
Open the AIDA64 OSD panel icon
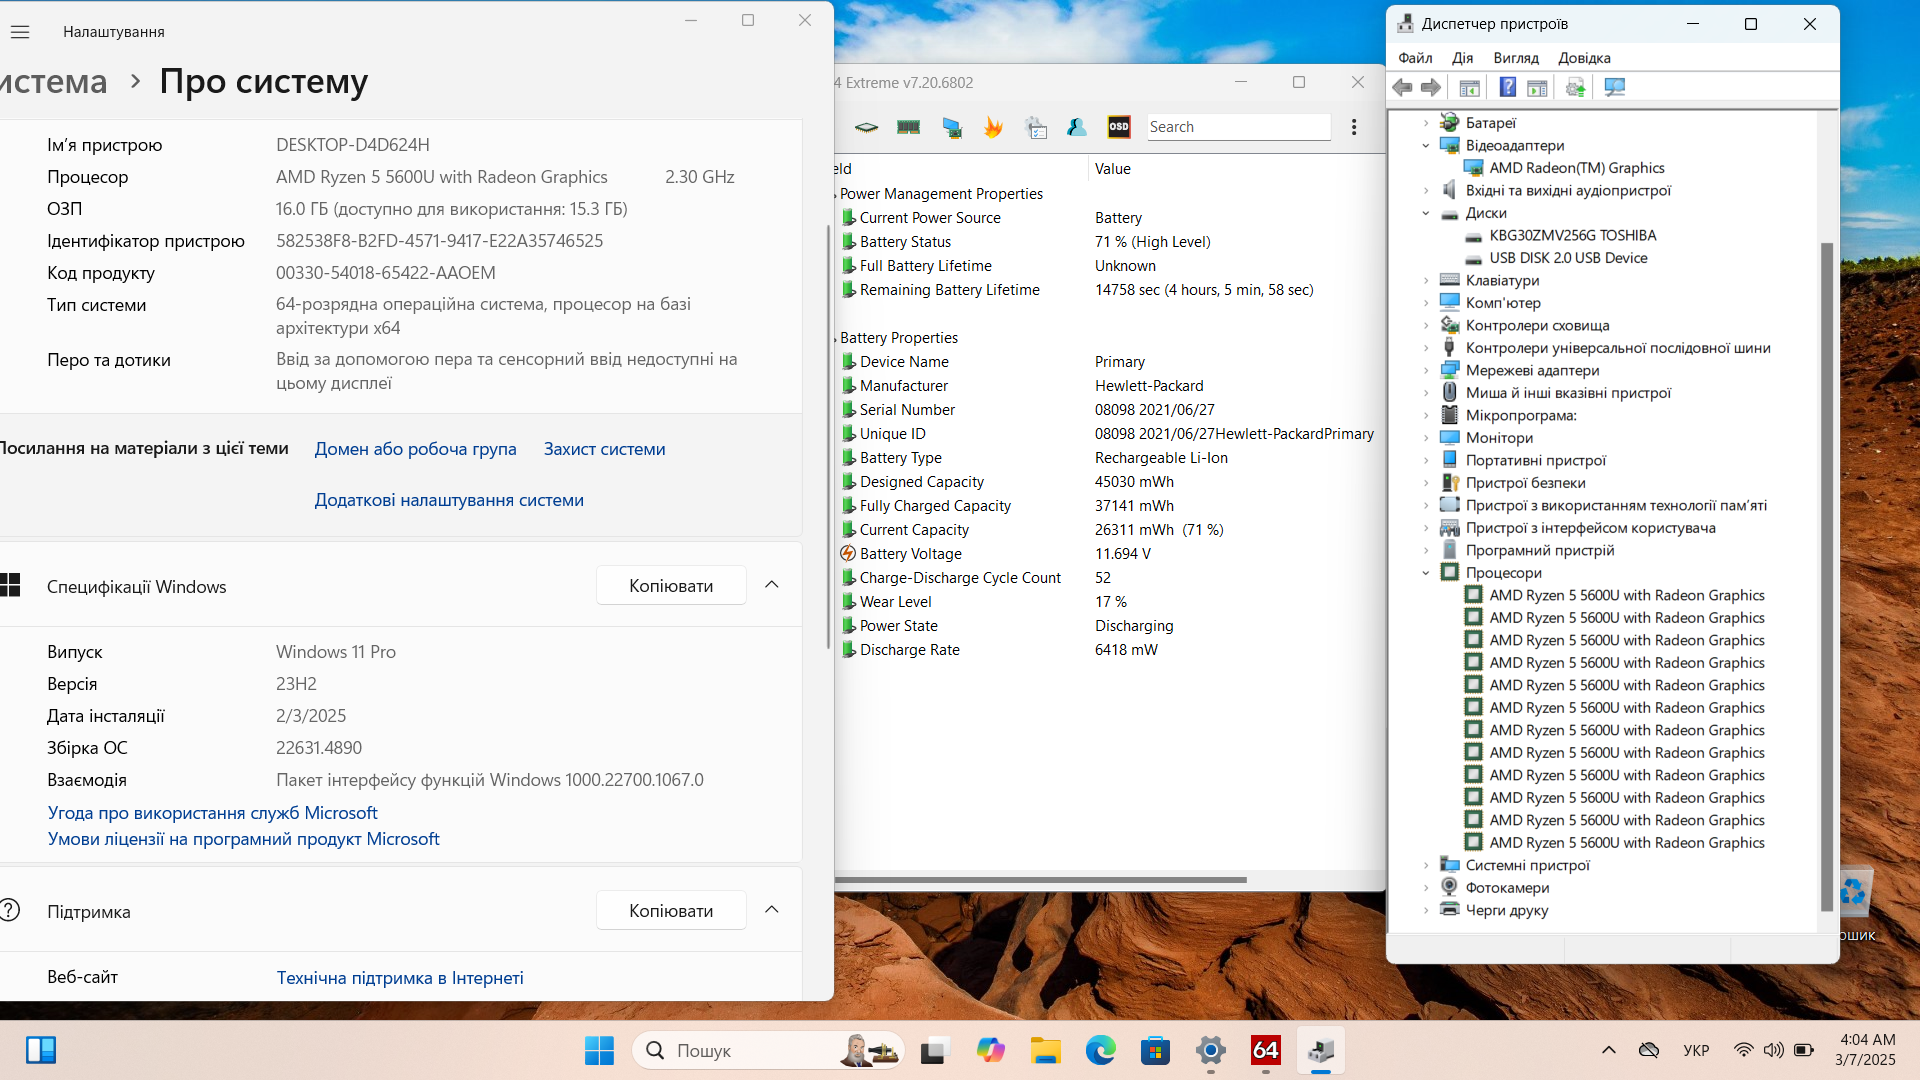[x=1119, y=127]
